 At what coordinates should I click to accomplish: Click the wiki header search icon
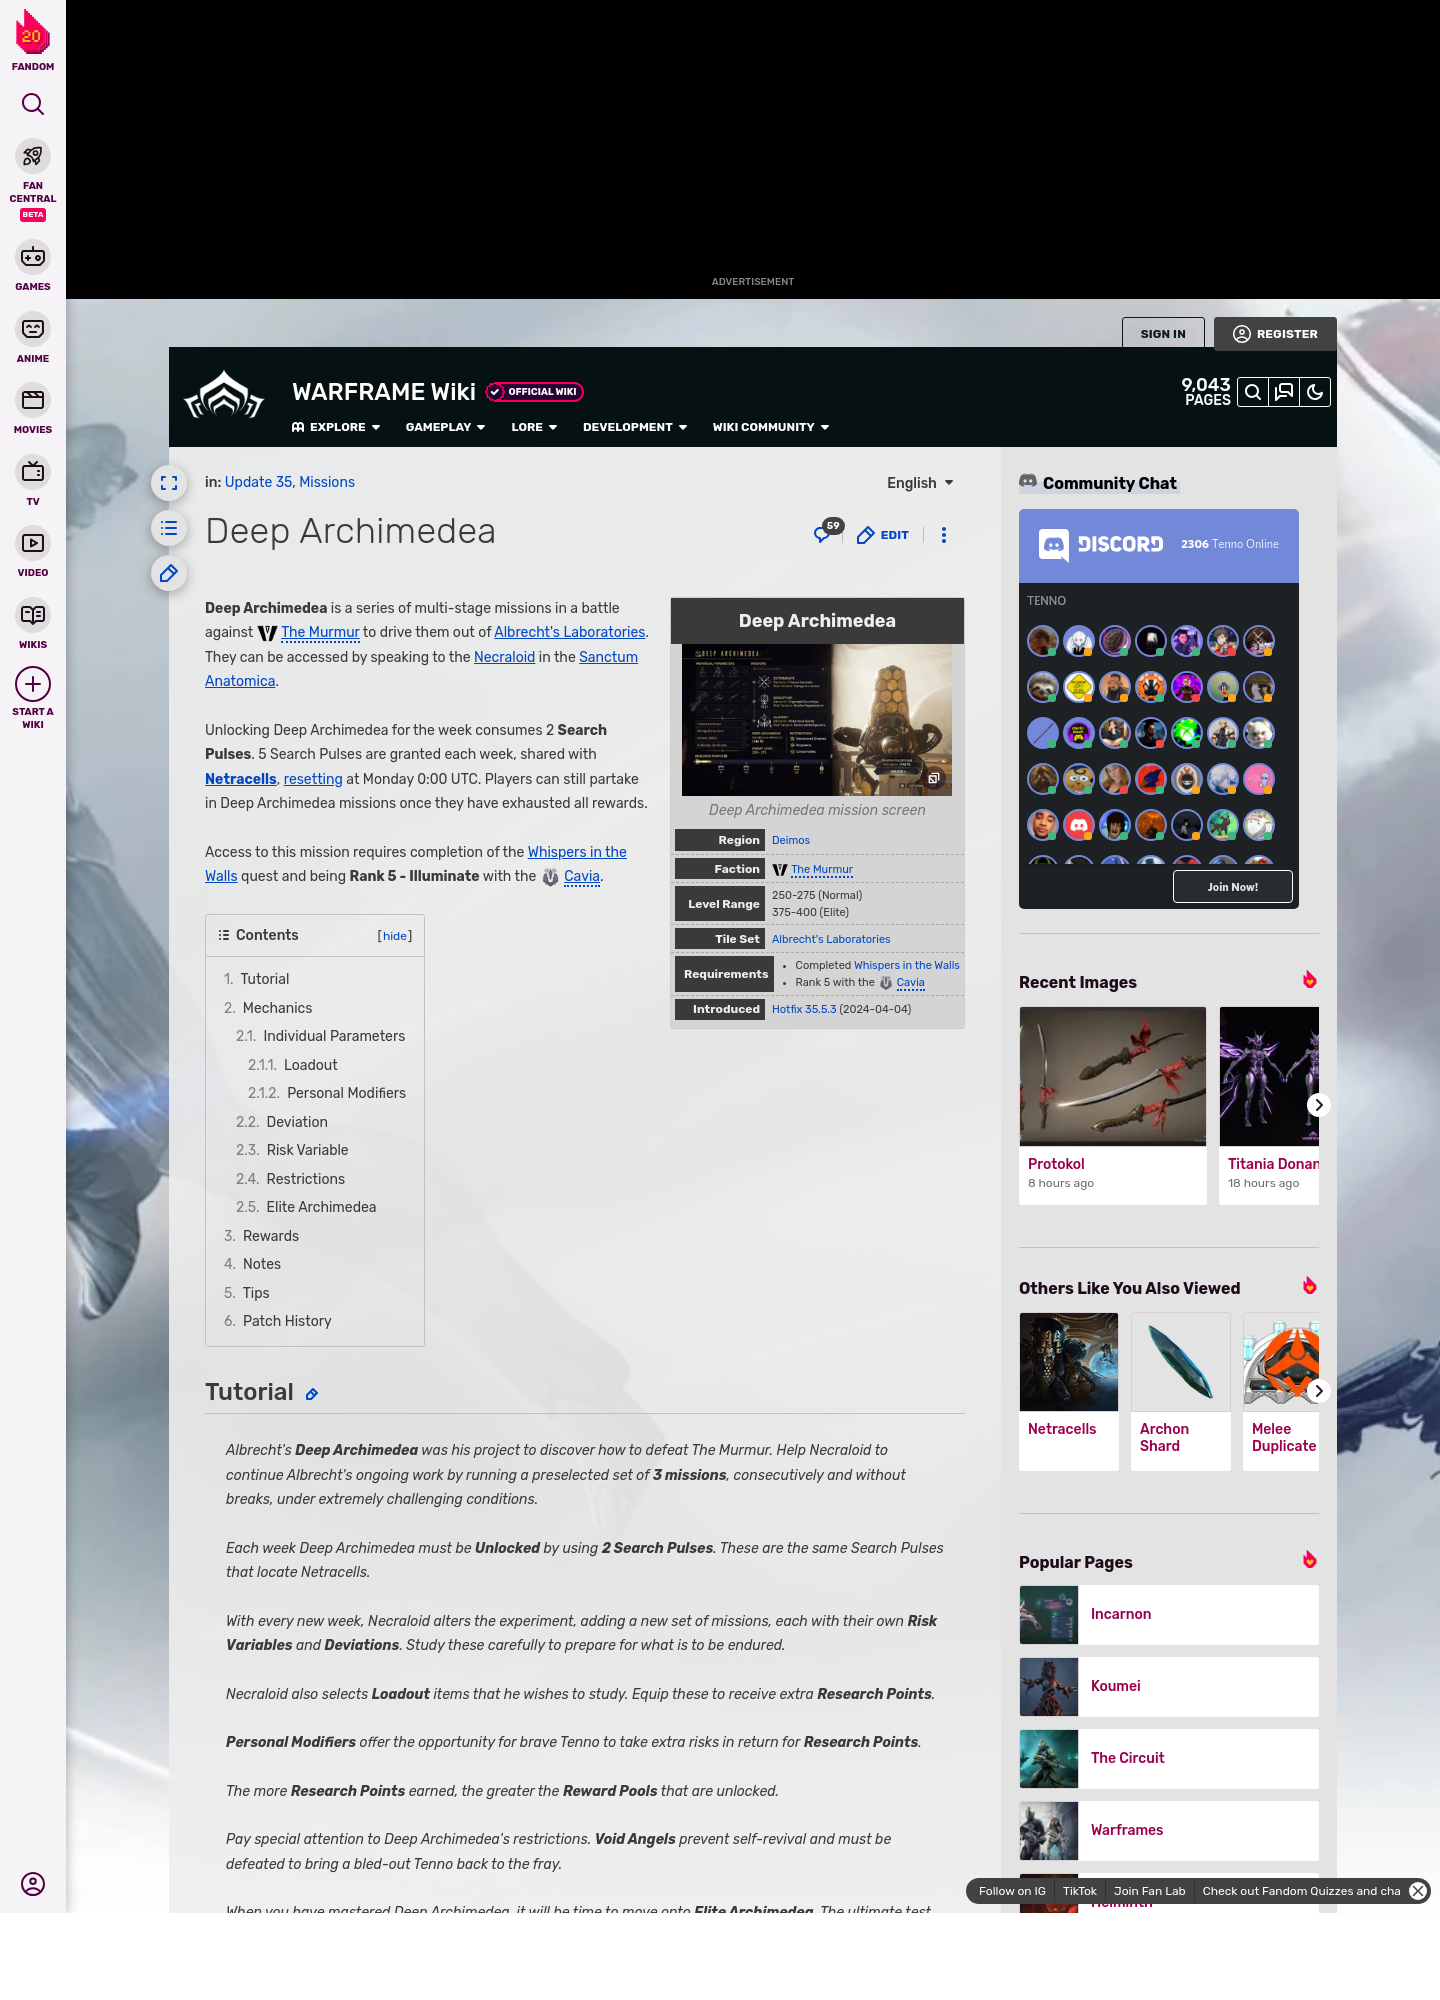[x=1253, y=393]
